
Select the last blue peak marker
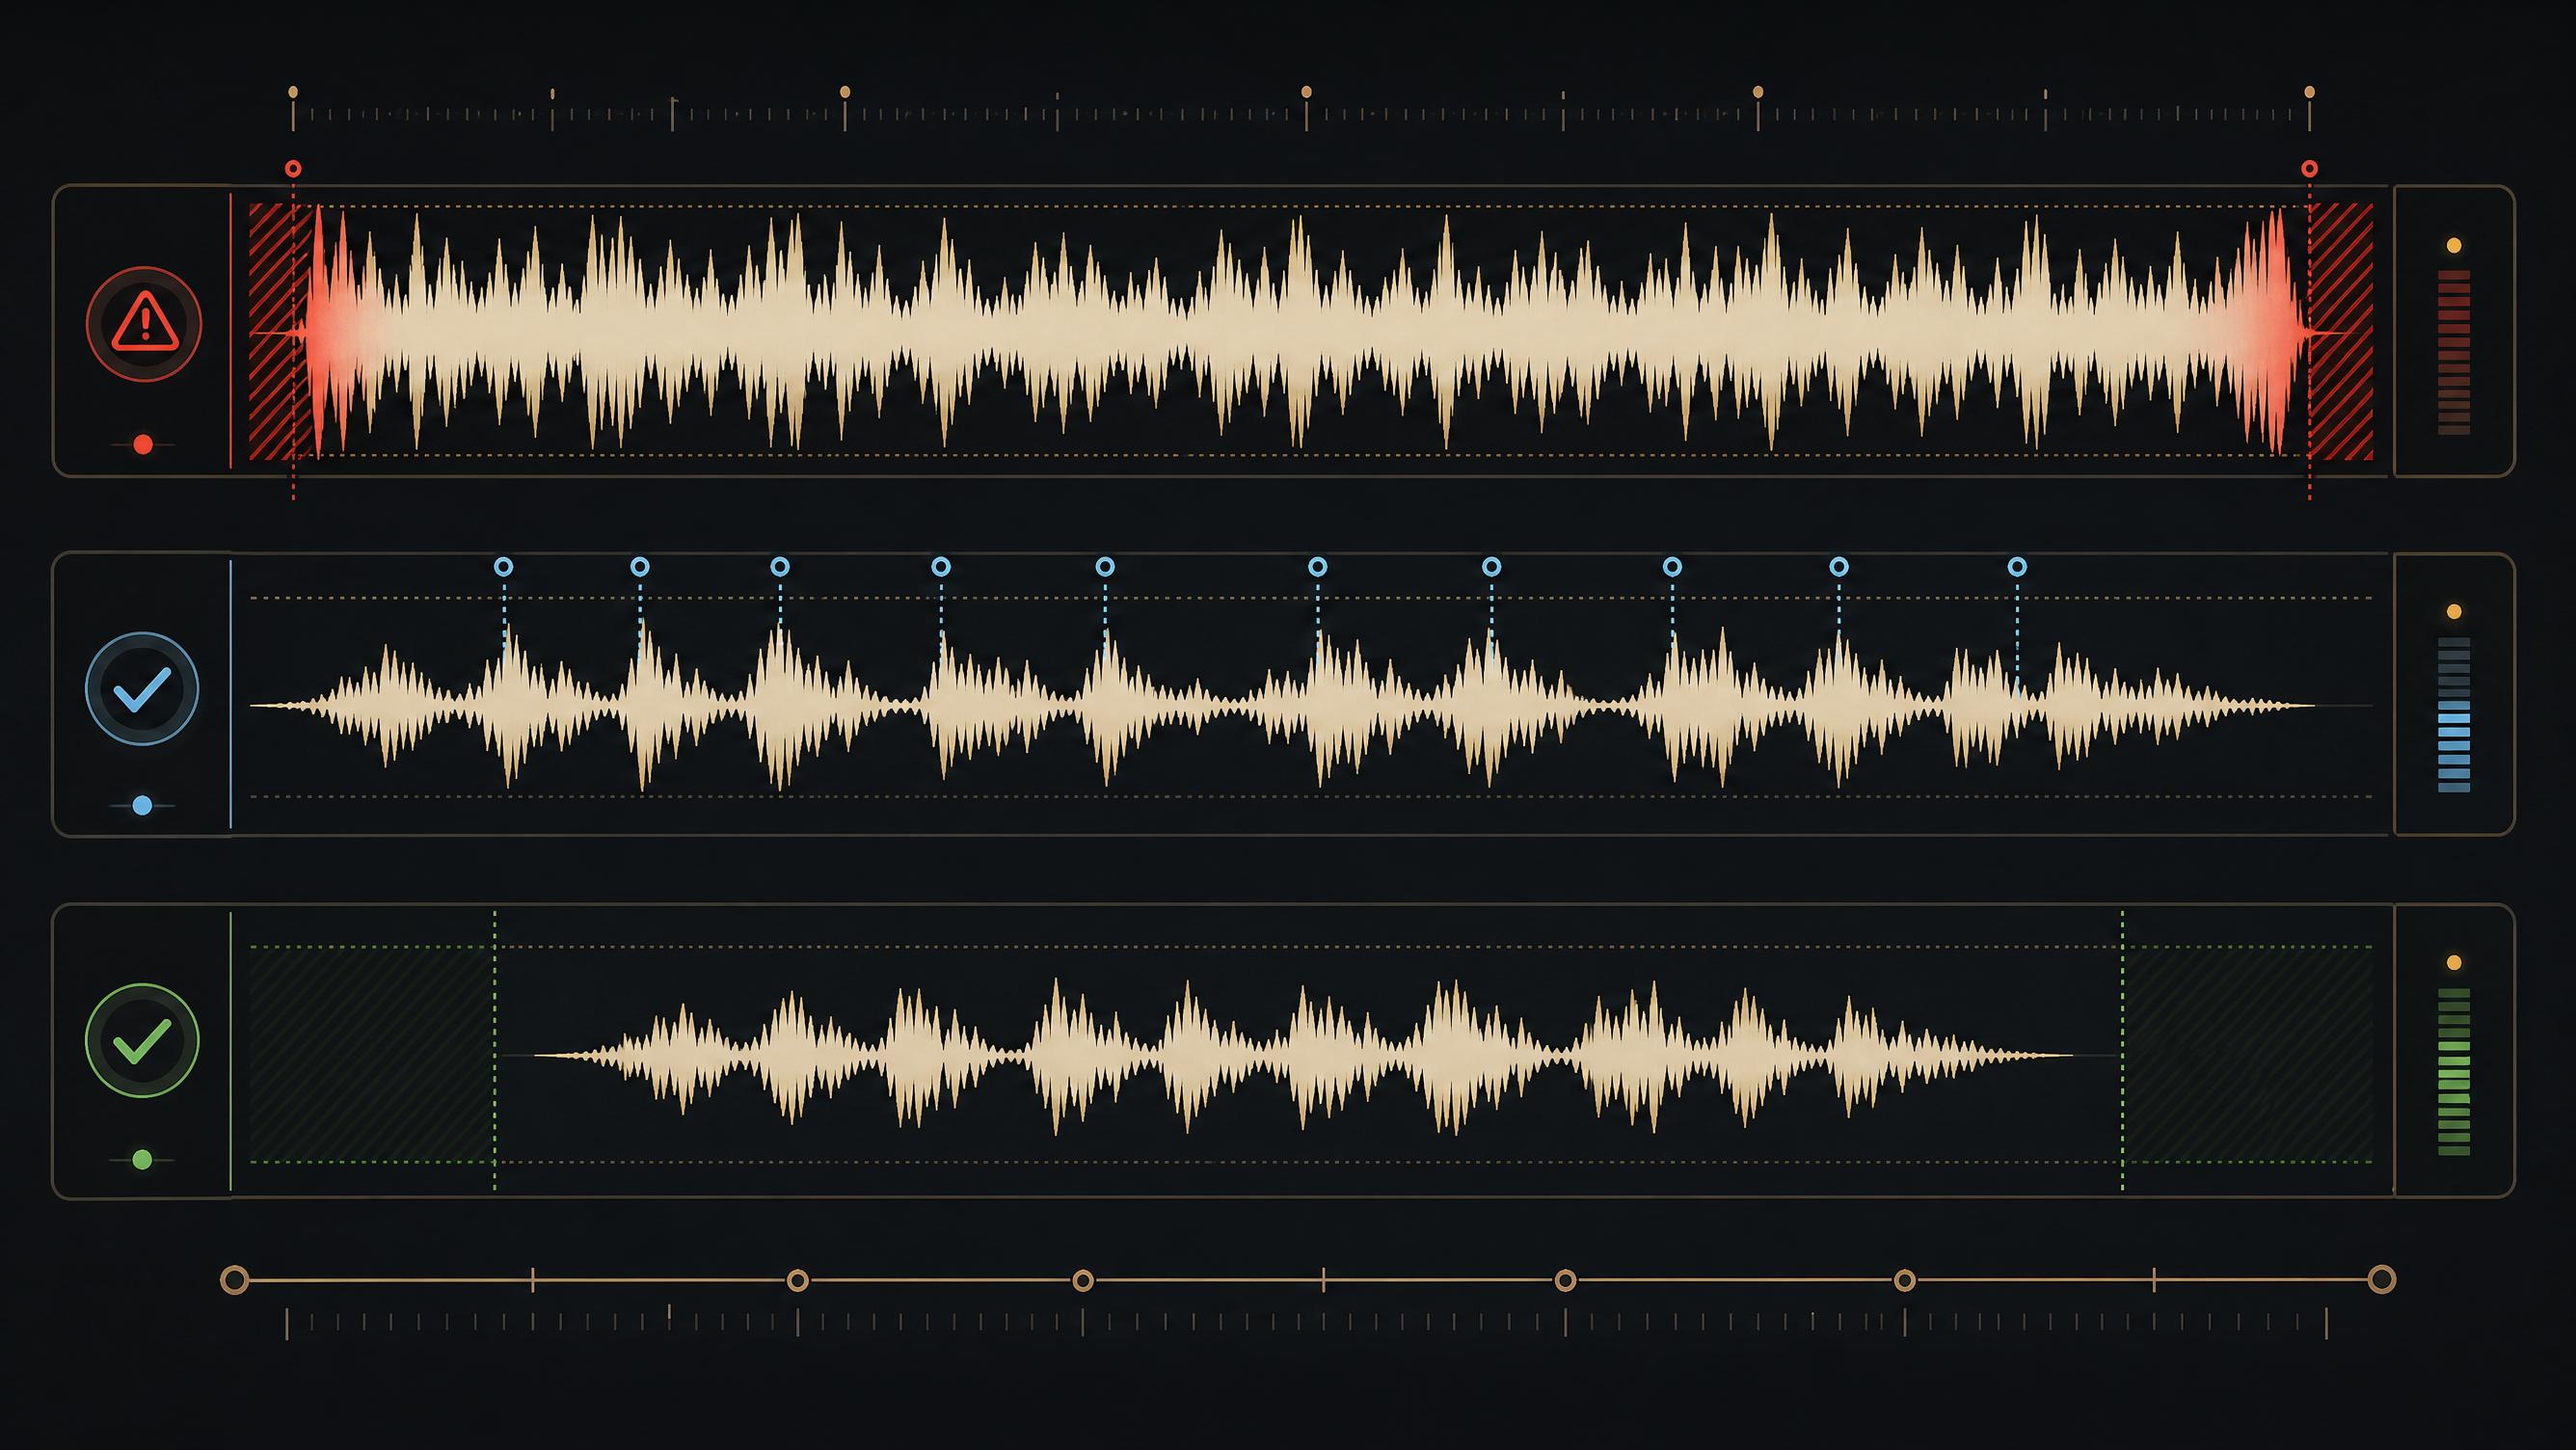point(2017,567)
